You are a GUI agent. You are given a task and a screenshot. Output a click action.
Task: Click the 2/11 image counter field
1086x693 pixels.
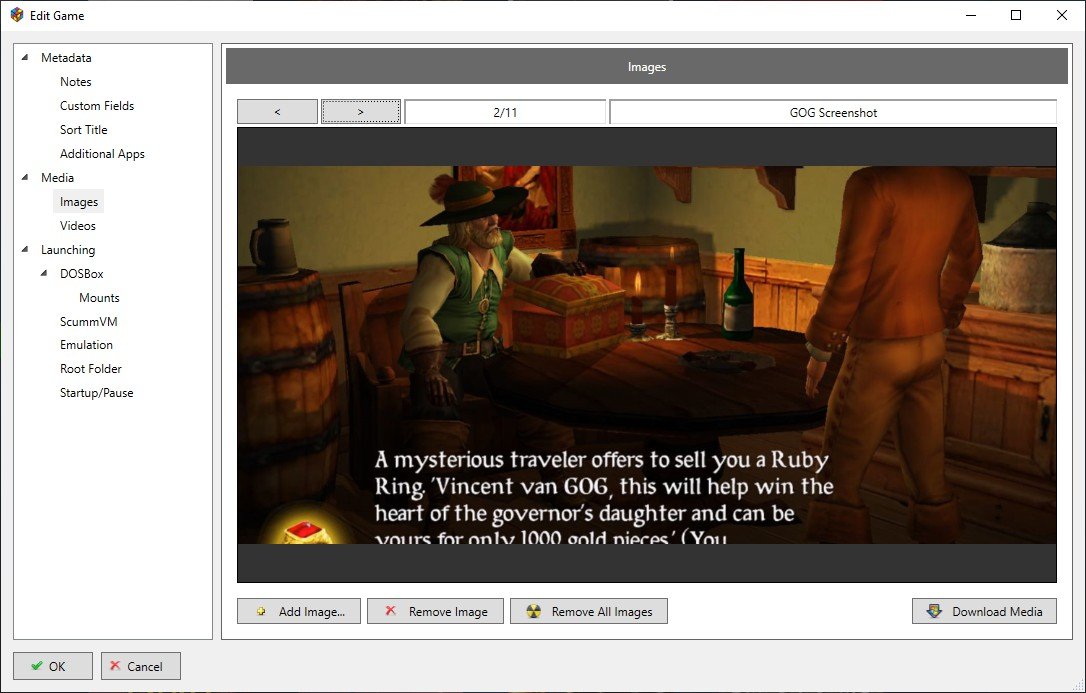click(x=506, y=112)
